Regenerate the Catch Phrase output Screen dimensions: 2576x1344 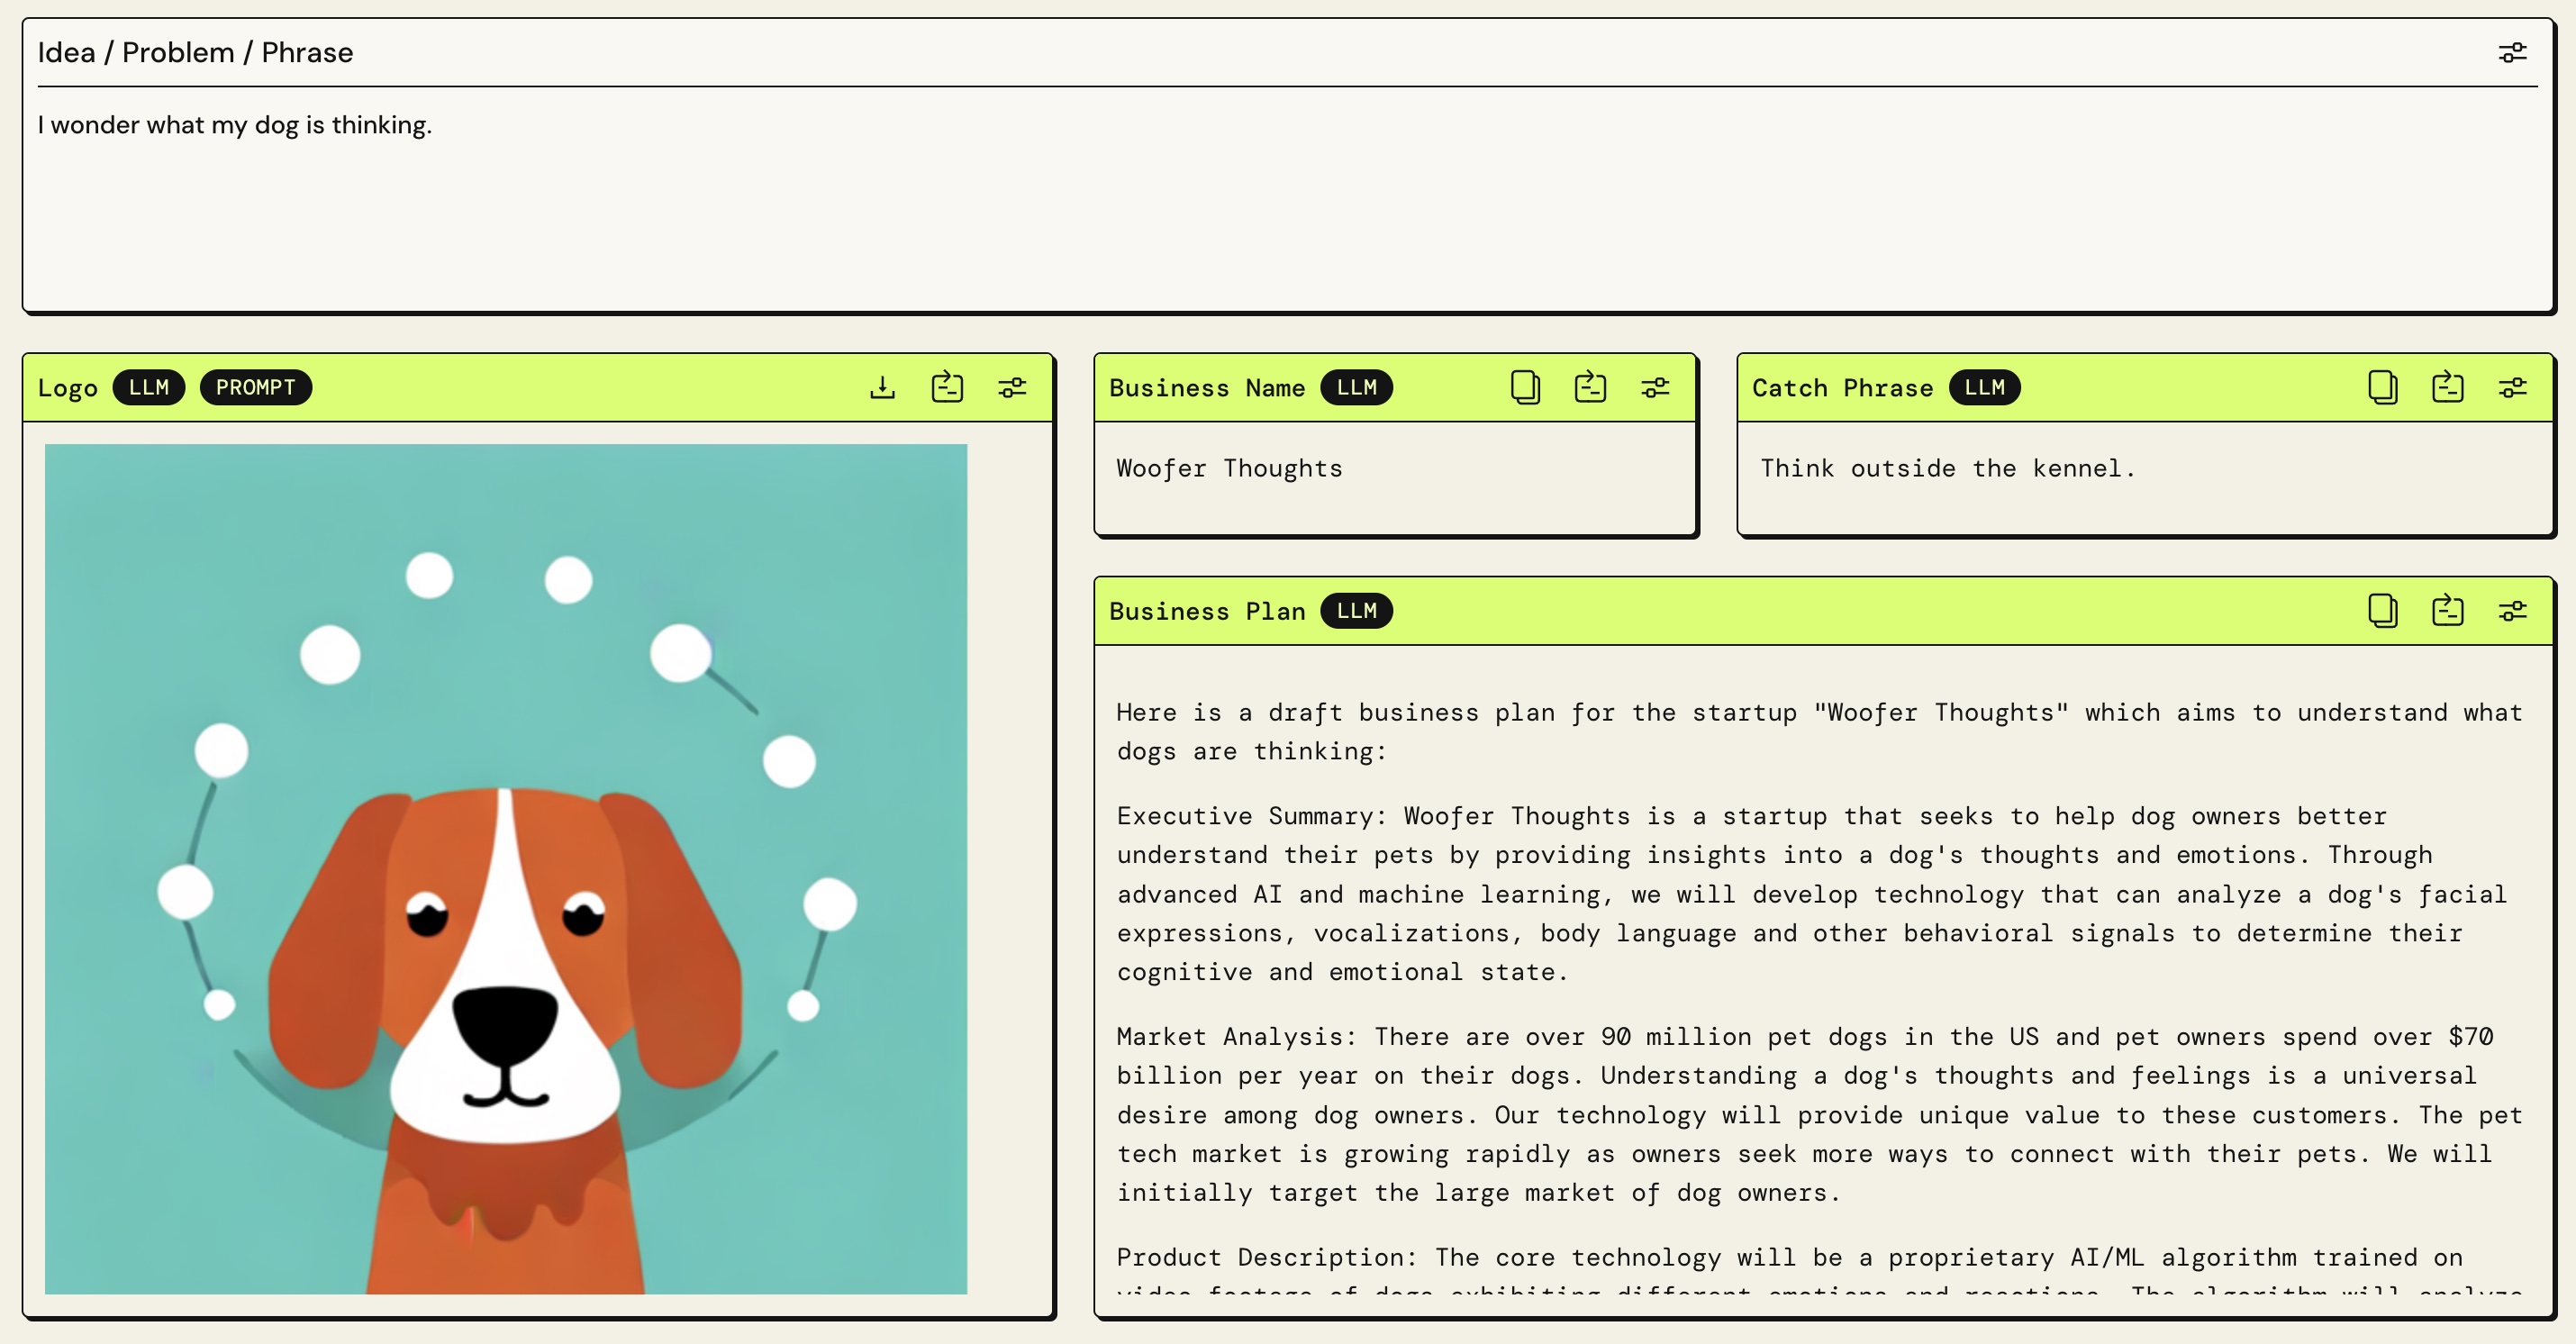point(2447,387)
